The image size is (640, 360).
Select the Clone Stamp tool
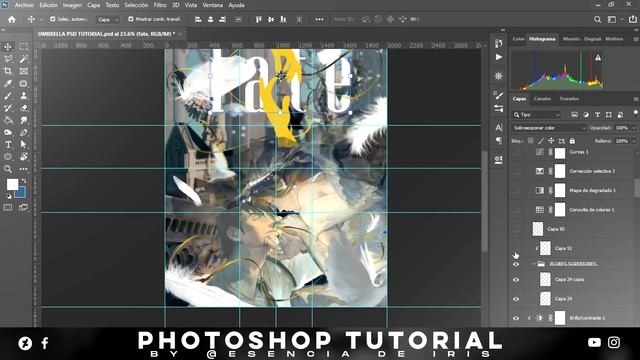[x=24, y=96]
